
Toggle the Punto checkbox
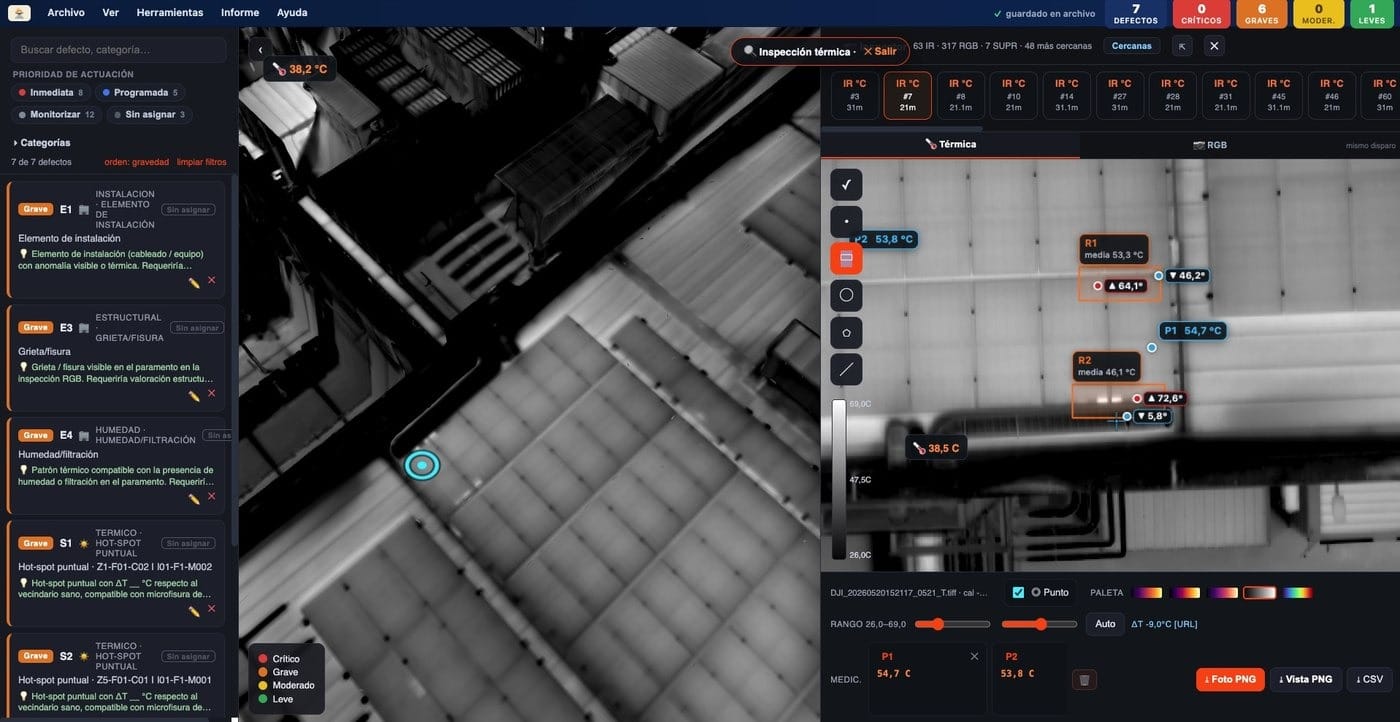pyautogui.click(x=1018, y=592)
